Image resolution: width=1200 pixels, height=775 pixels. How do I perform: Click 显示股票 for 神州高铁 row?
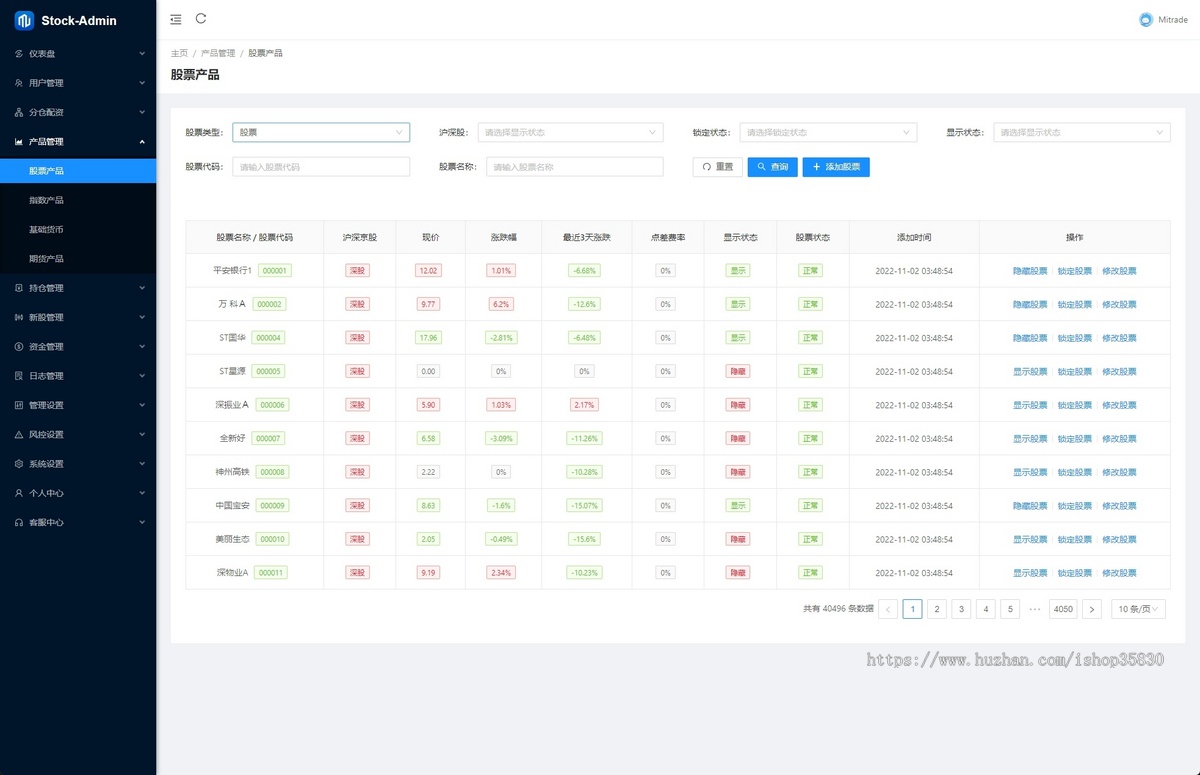coord(1030,472)
